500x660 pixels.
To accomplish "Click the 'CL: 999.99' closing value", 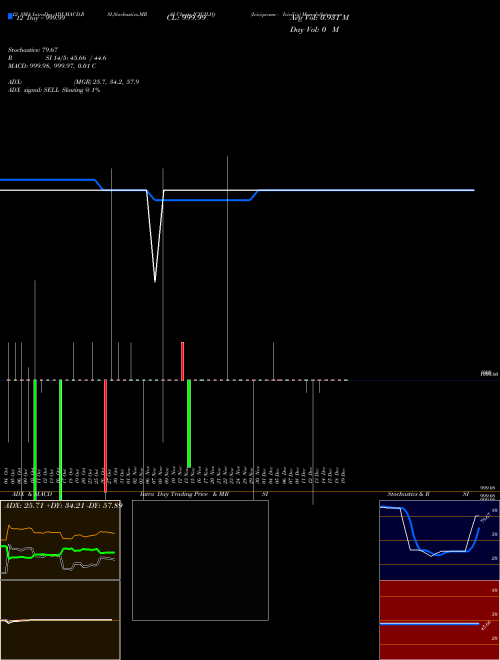I will click(186, 18).
